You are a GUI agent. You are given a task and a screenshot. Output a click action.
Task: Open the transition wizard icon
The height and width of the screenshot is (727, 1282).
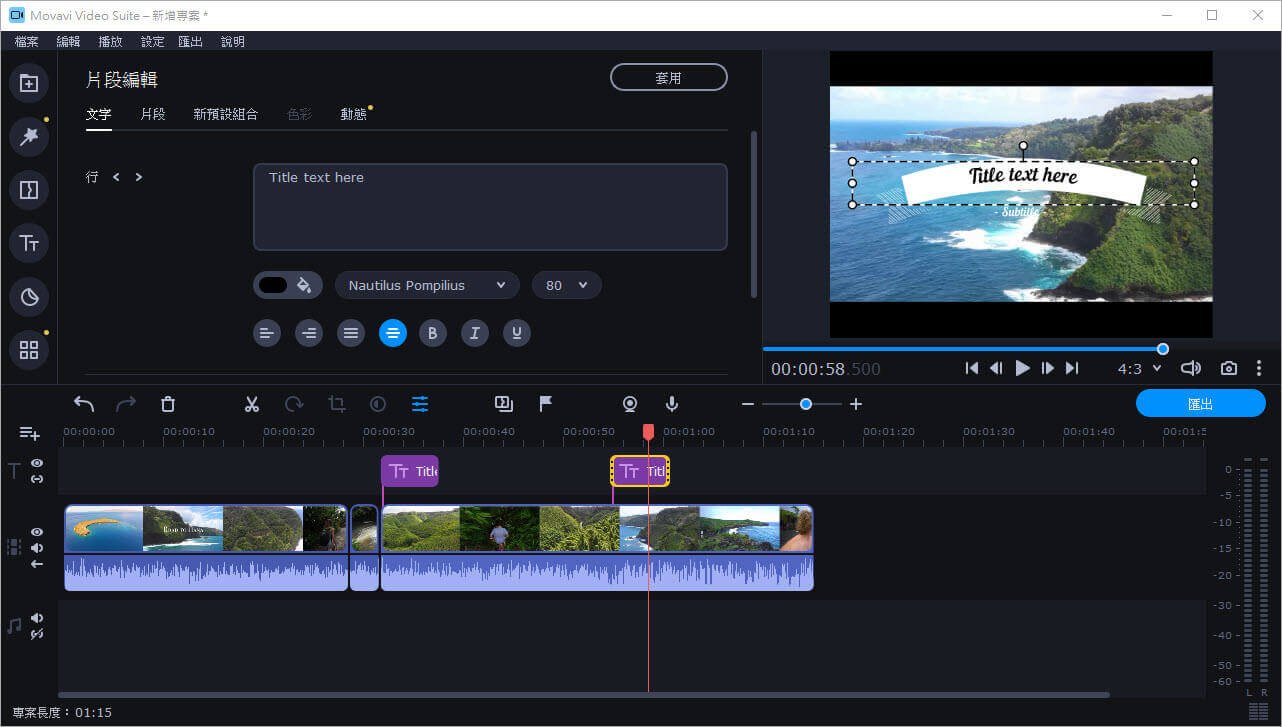coord(504,404)
